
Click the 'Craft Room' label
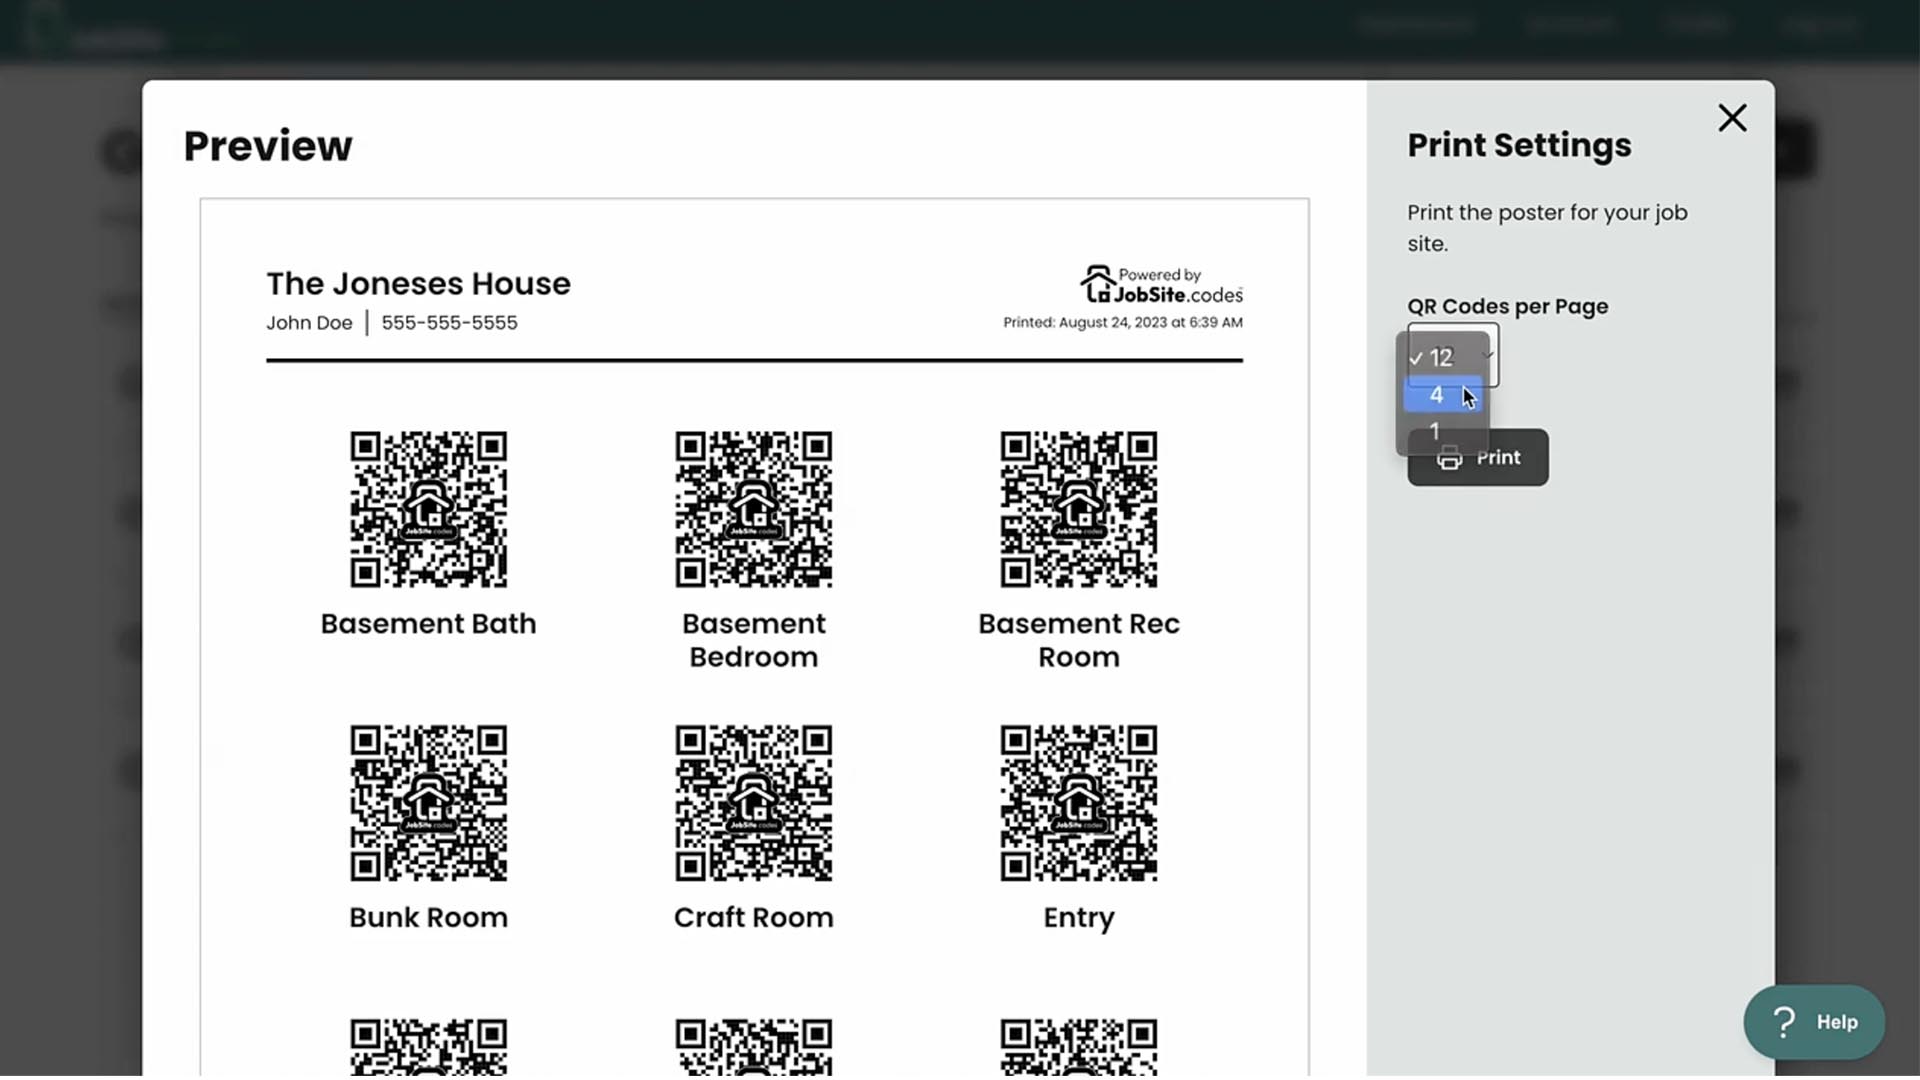[x=753, y=917]
